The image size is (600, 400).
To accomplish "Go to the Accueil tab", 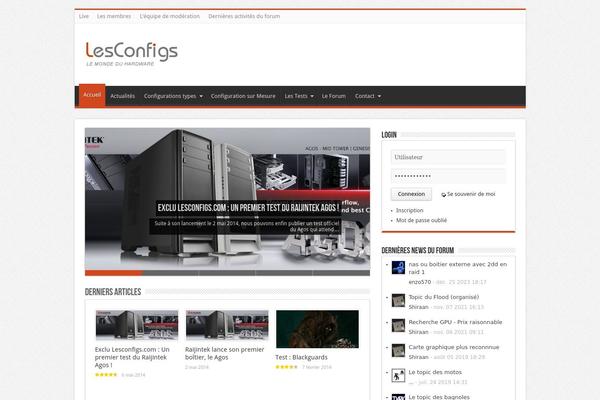I will pos(92,95).
